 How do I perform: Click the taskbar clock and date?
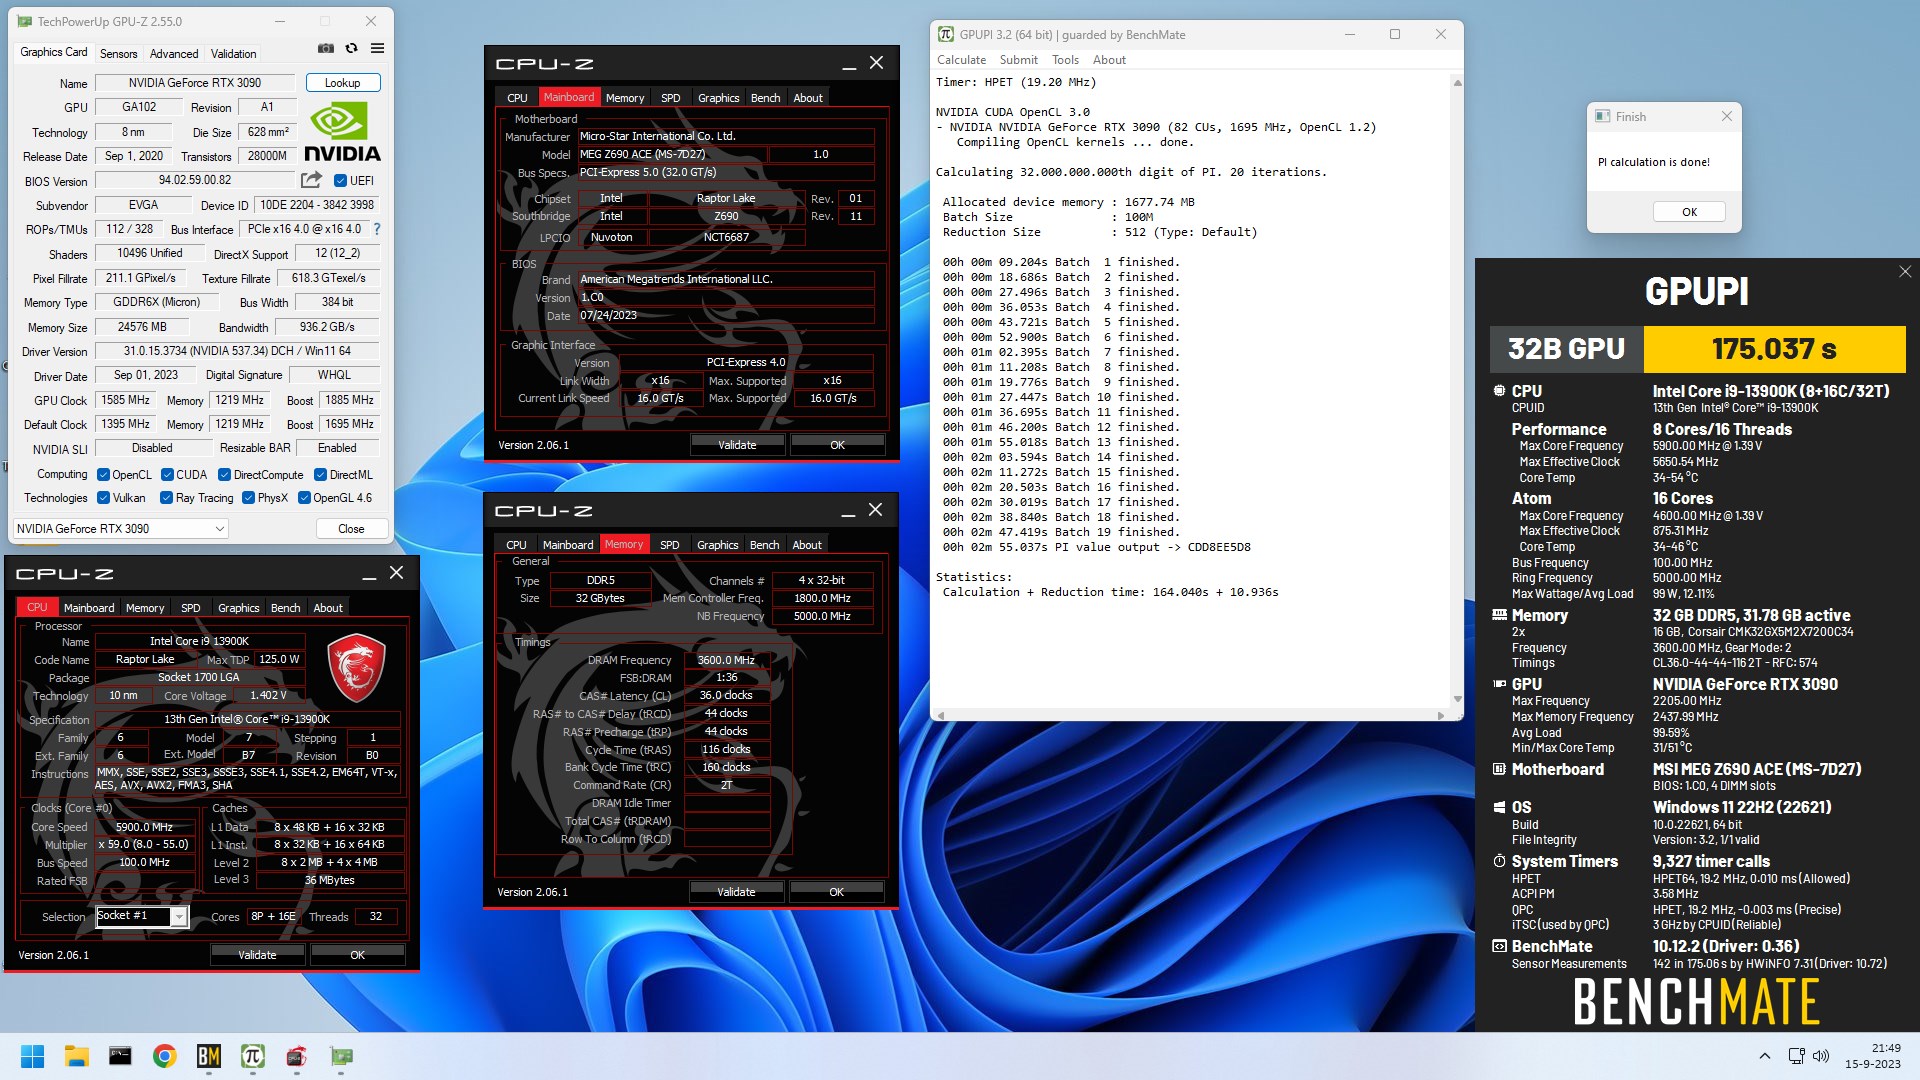(1872, 1056)
